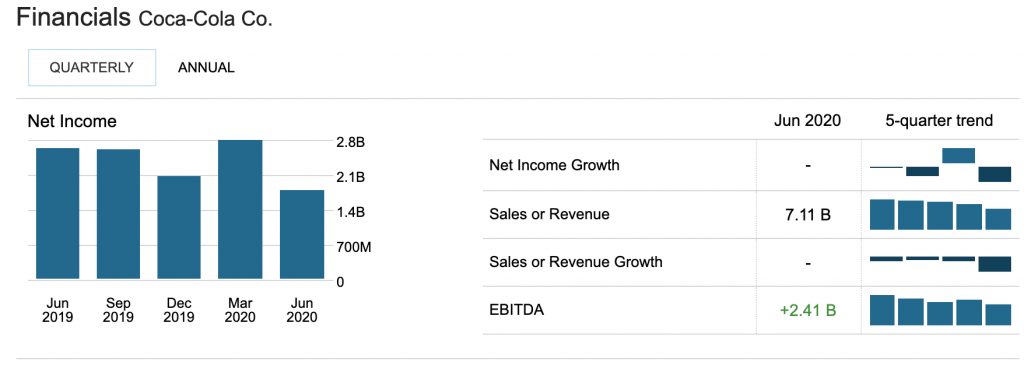Switch to the ANNUAL tab
Viewport: 1024px width, 365px height.
coord(206,67)
